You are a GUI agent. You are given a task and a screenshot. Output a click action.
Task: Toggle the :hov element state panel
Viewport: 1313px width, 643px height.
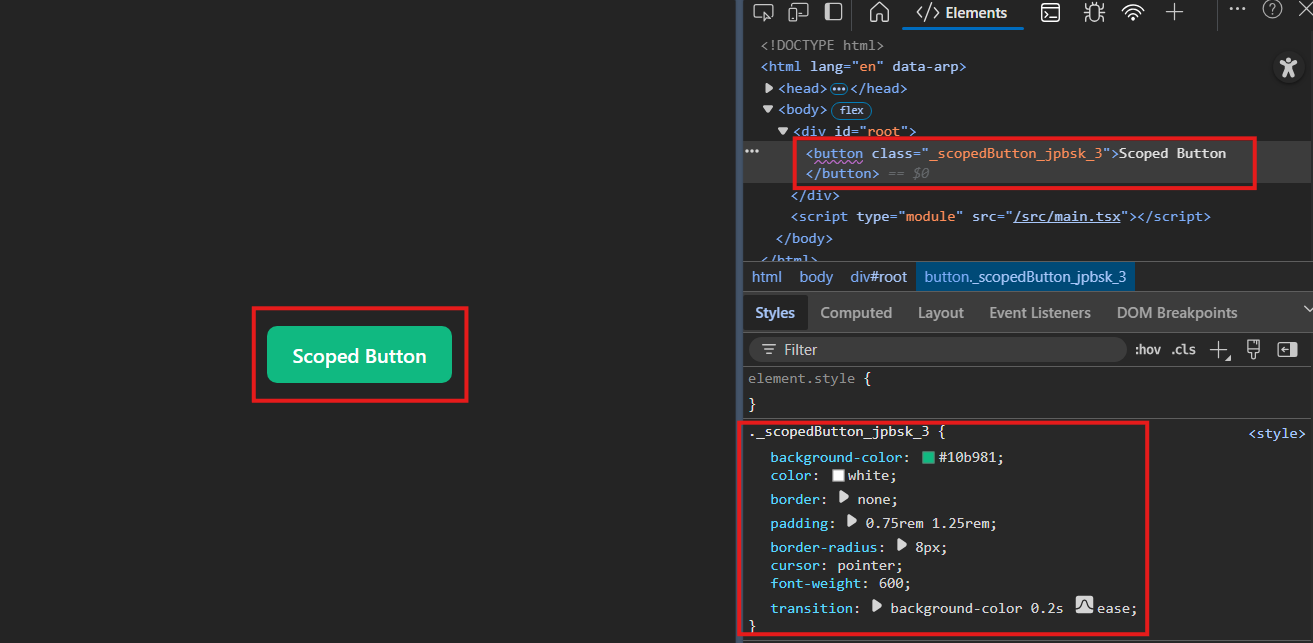click(1148, 350)
